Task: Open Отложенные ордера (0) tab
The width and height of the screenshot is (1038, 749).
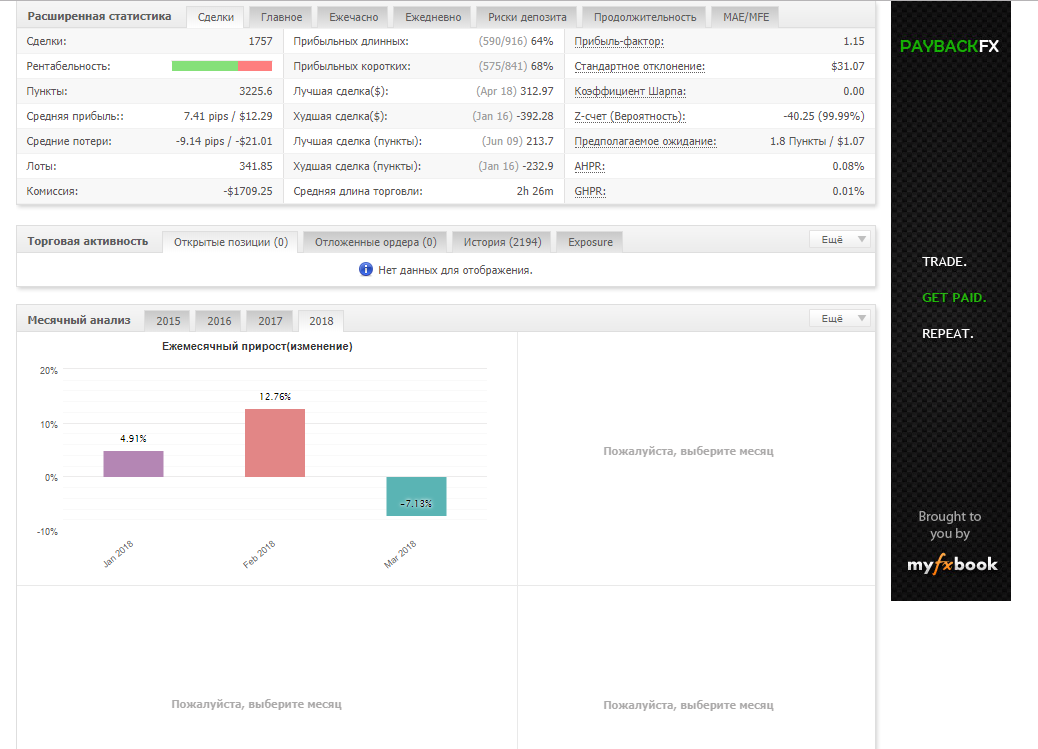Action: pyautogui.click(x=375, y=242)
